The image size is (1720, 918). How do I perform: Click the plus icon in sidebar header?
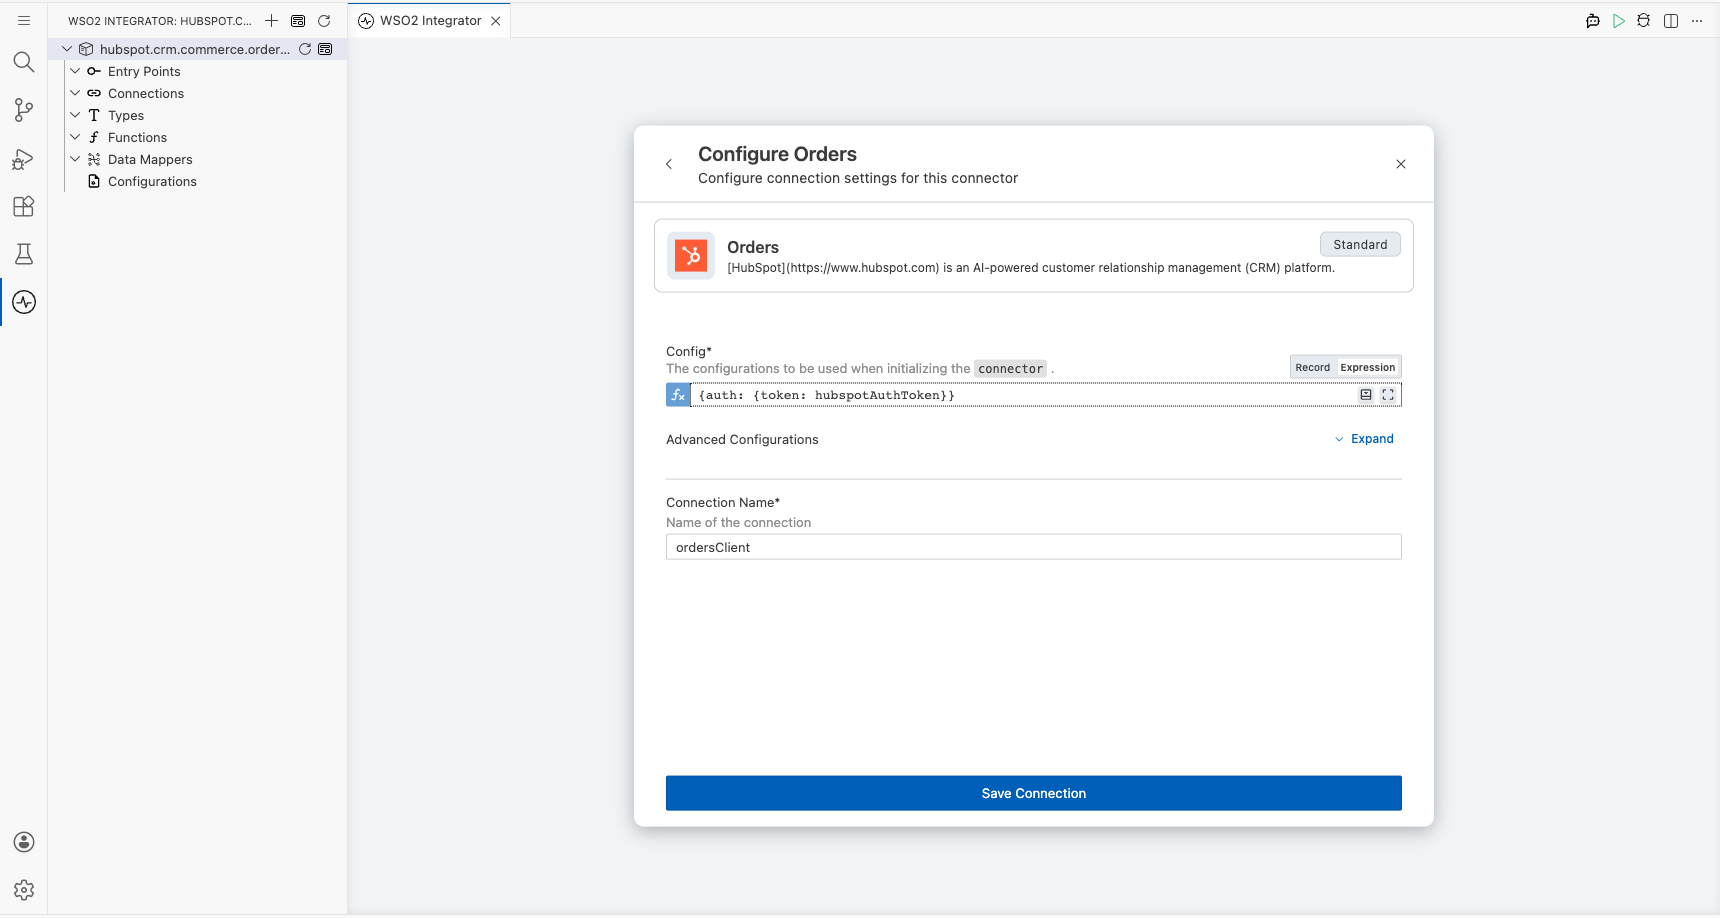coord(271,20)
